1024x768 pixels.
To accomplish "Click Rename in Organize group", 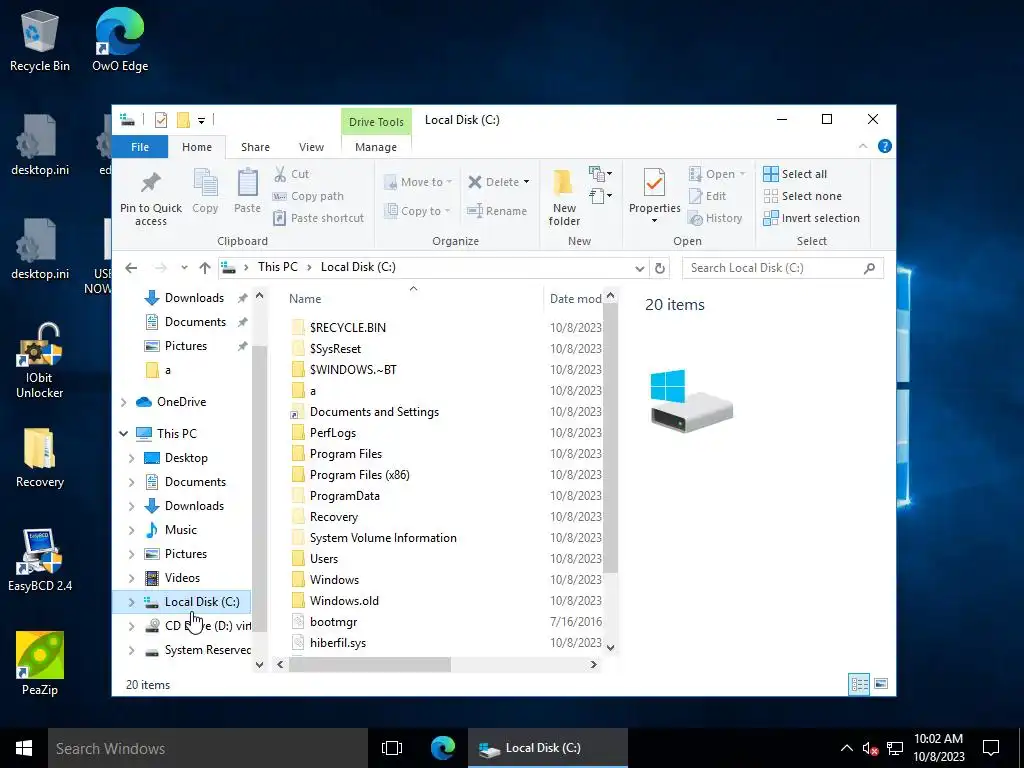I will (497, 211).
